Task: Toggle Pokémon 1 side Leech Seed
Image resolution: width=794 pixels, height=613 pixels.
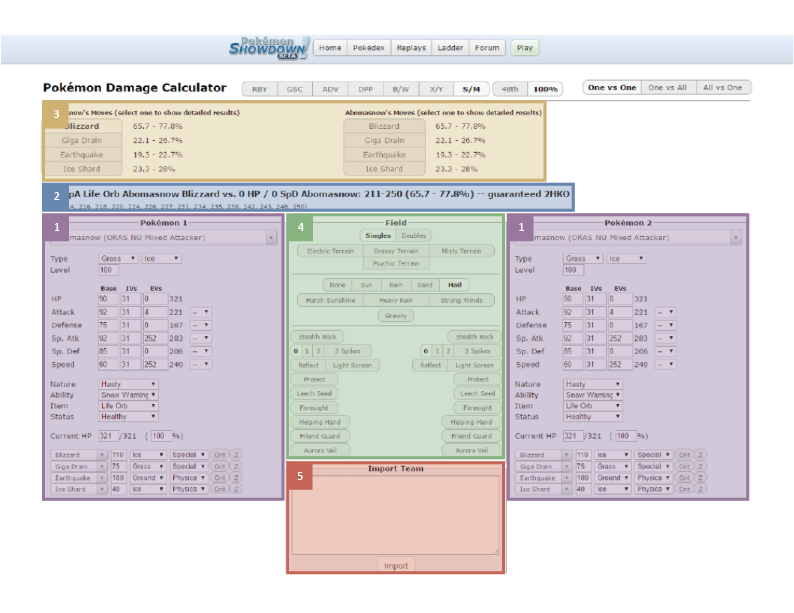Action: click(314, 393)
